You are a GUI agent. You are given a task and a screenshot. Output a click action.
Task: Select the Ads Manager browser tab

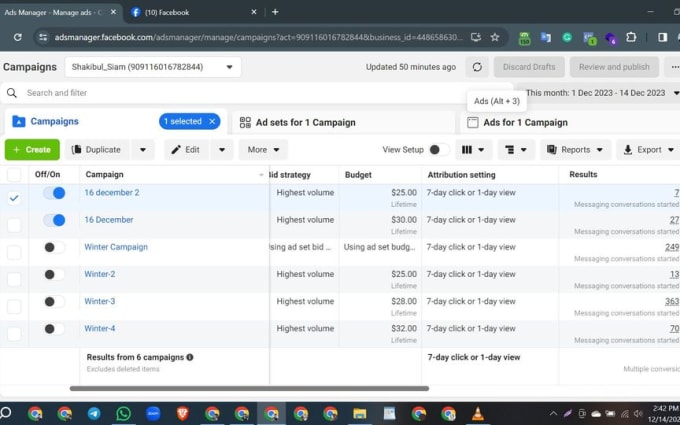click(x=60, y=12)
